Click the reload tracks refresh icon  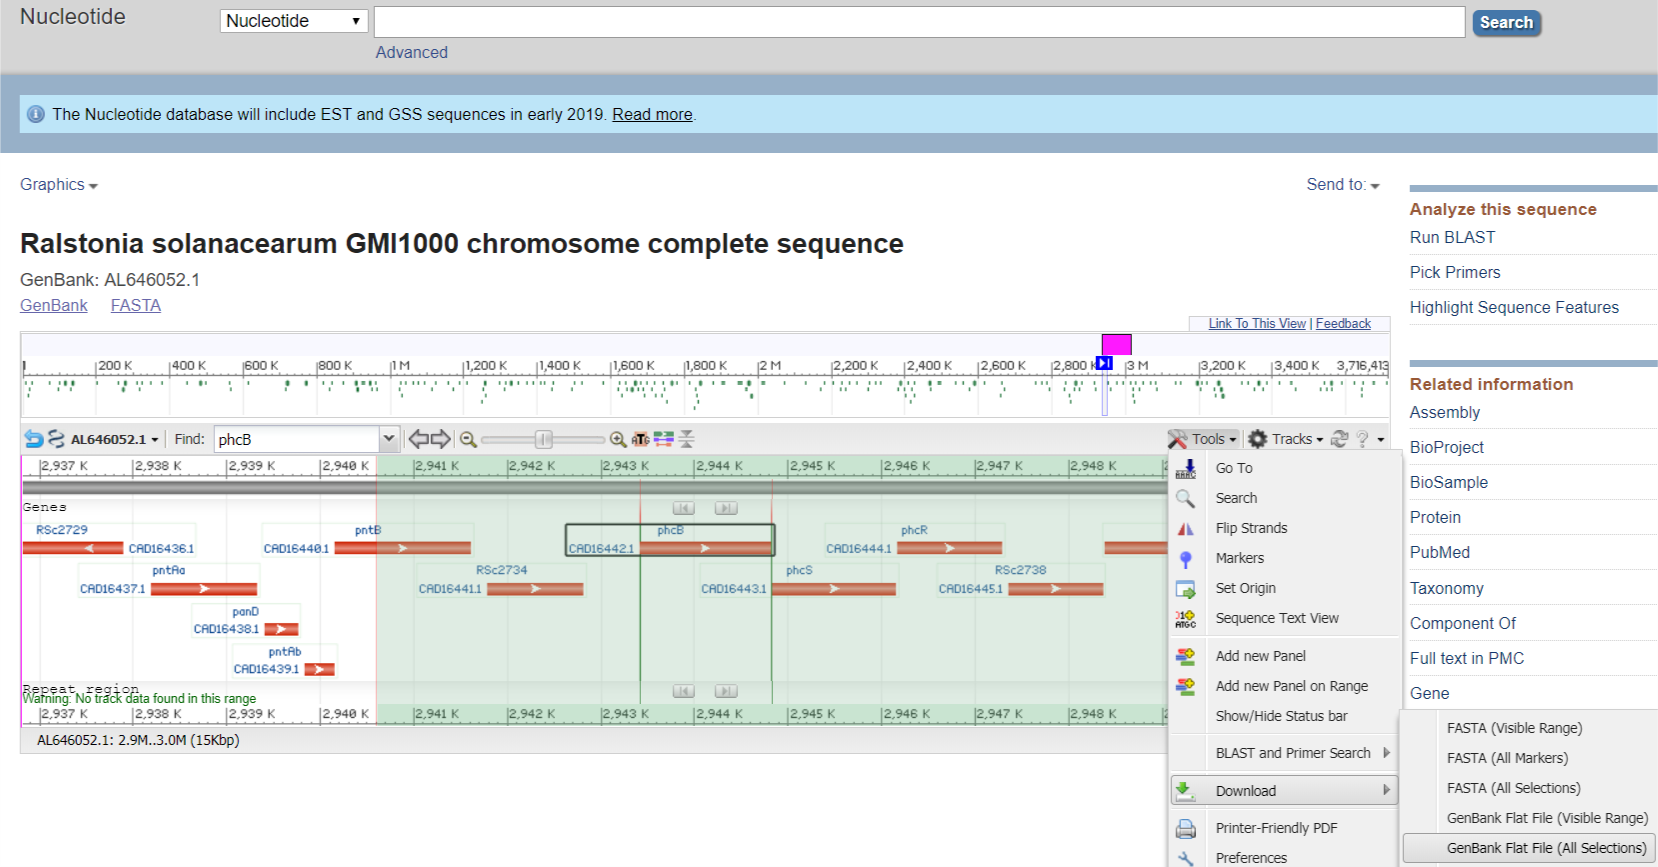(1340, 439)
